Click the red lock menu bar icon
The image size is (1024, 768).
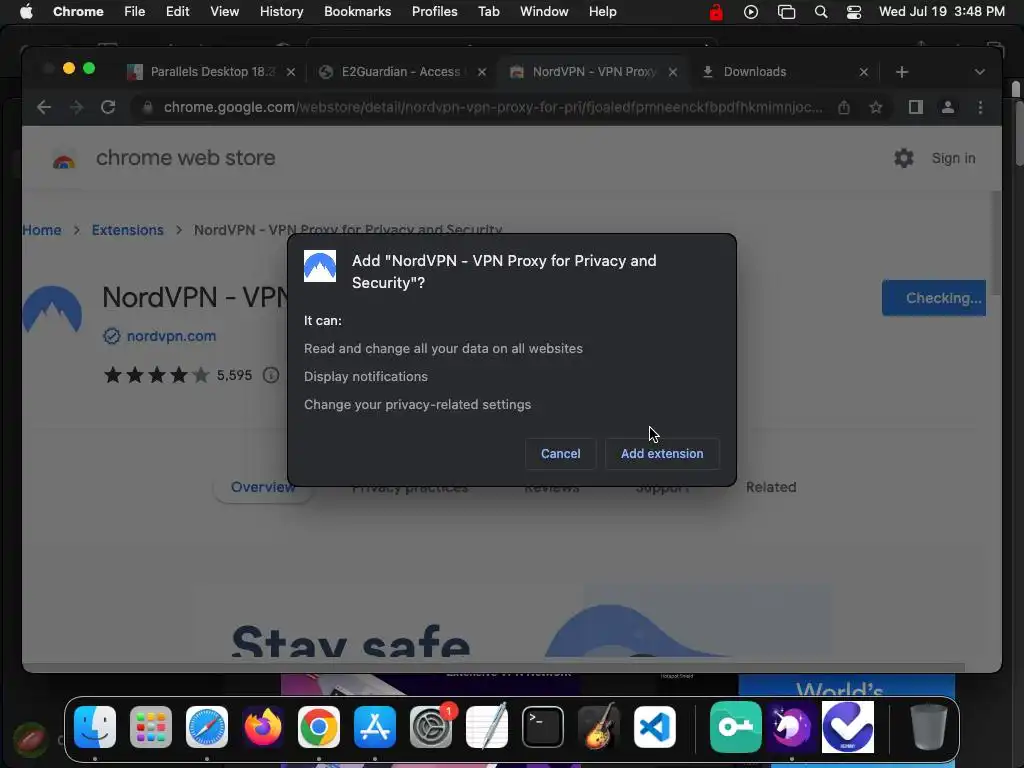(716, 12)
